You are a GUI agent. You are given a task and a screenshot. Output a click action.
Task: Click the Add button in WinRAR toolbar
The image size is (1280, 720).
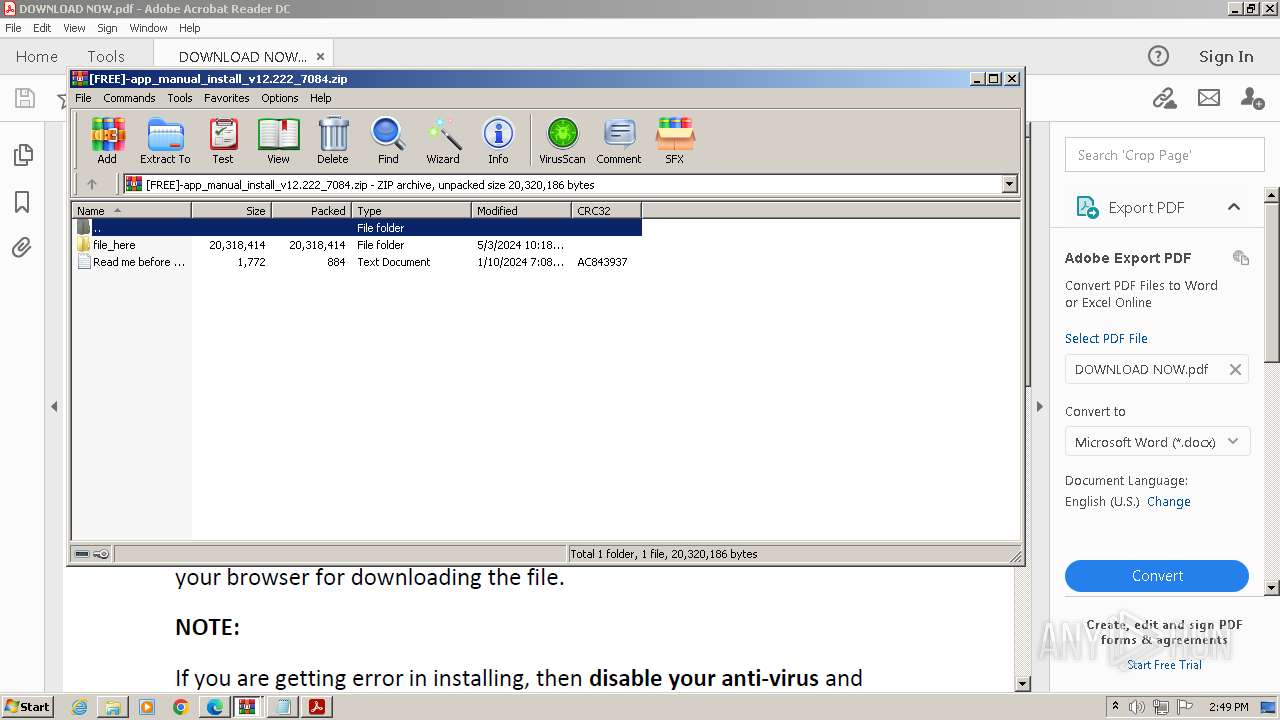pyautogui.click(x=107, y=140)
